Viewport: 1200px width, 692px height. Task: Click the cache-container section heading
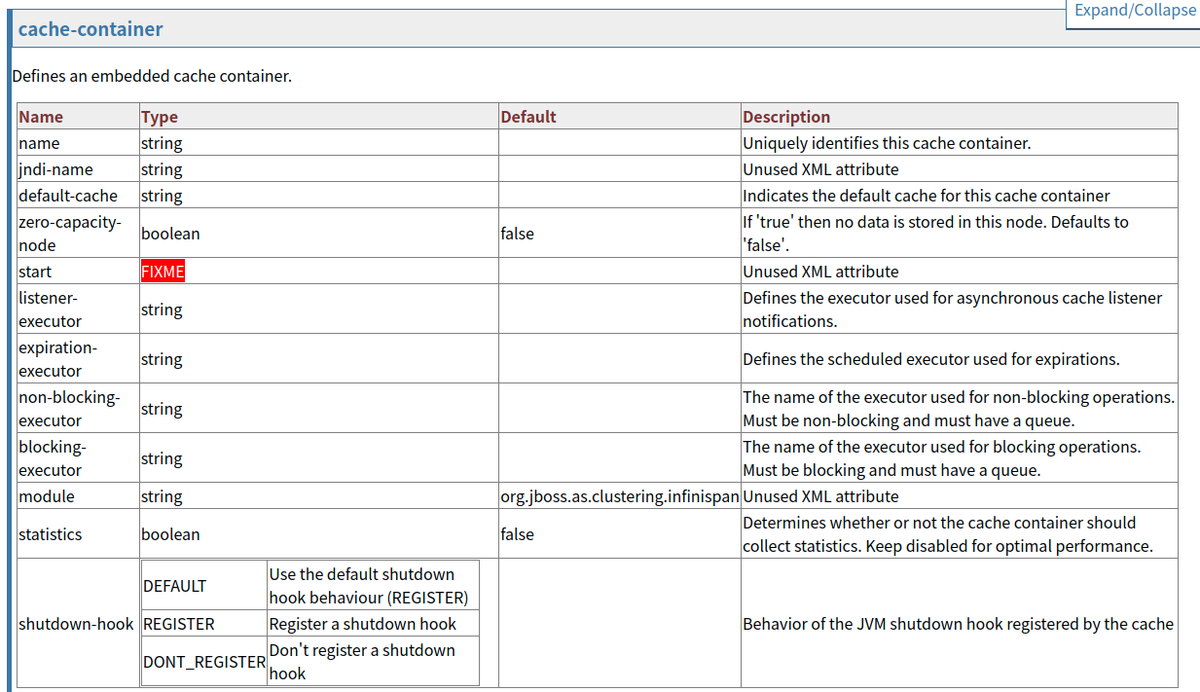click(90, 29)
